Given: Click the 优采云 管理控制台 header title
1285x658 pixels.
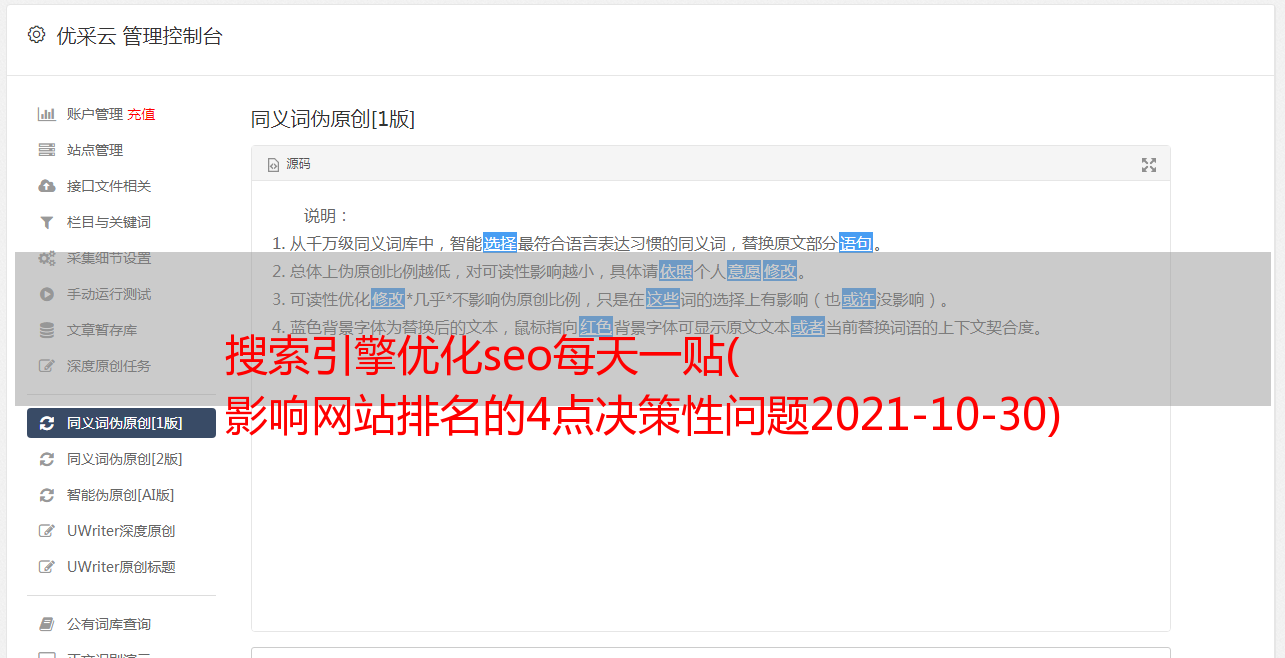Looking at the screenshot, I should tap(139, 36).
